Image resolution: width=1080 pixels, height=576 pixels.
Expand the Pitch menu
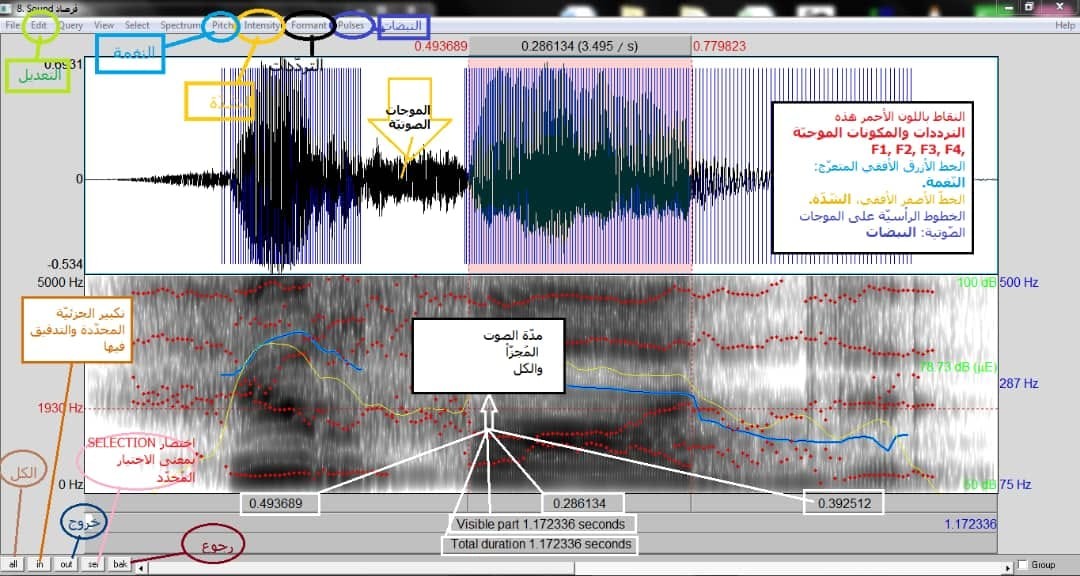[x=222, y=24]
